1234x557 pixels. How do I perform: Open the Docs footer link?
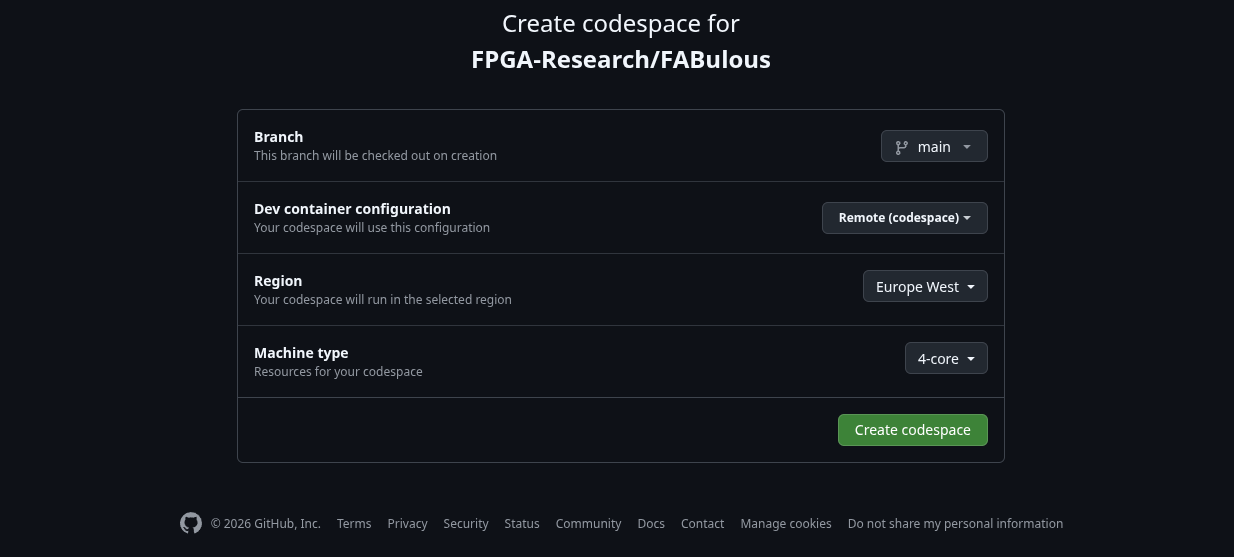[651, 524]
